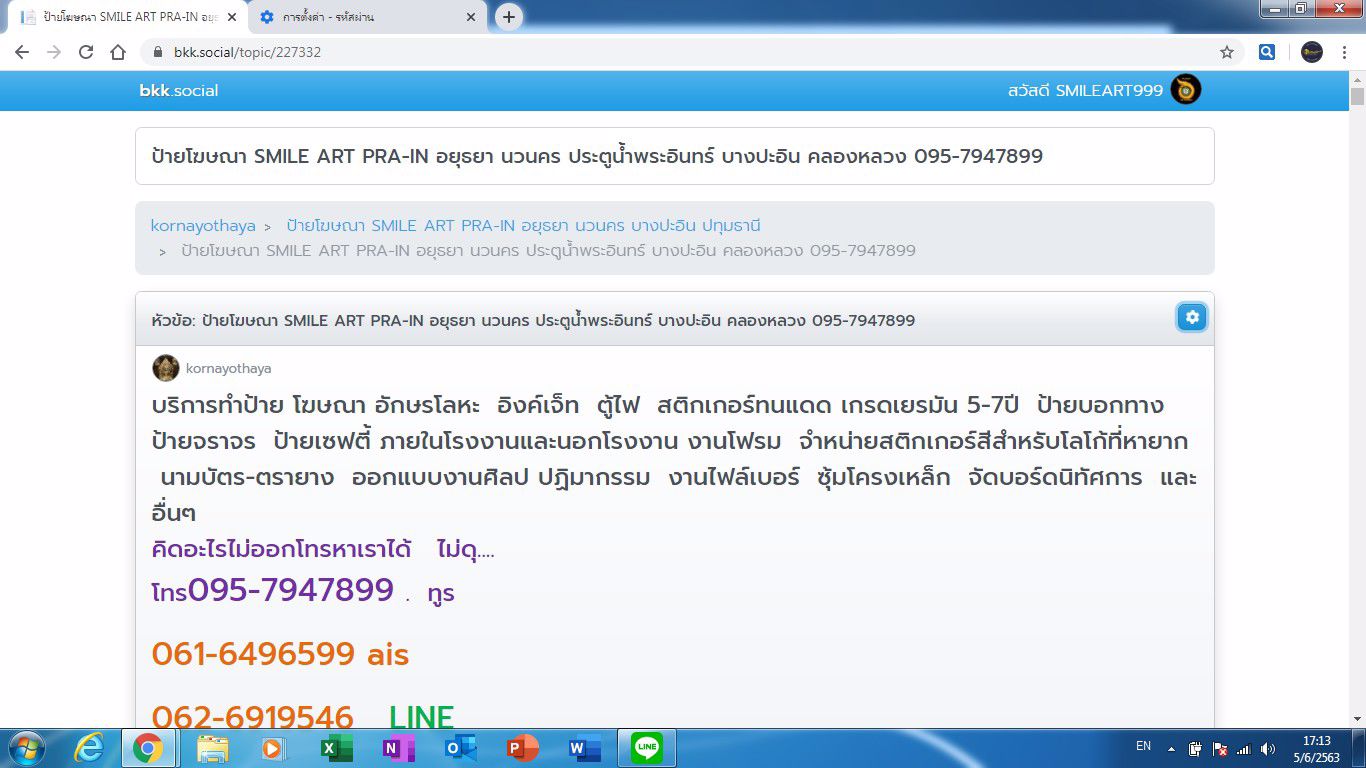Viewport: 1366px width, 768px height.
Task: Reload the page with the refresh icon
Action: click(x=86, y=52)
